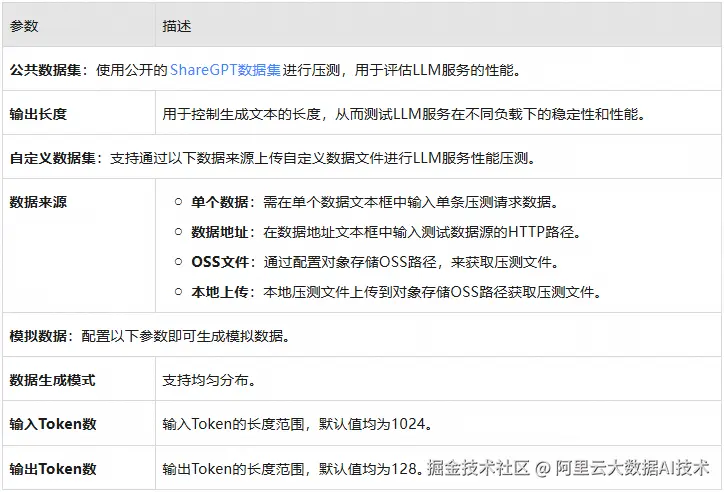The image size is (724, 492).
Task: Select the 公共数据集 section label
Action: 45,70
